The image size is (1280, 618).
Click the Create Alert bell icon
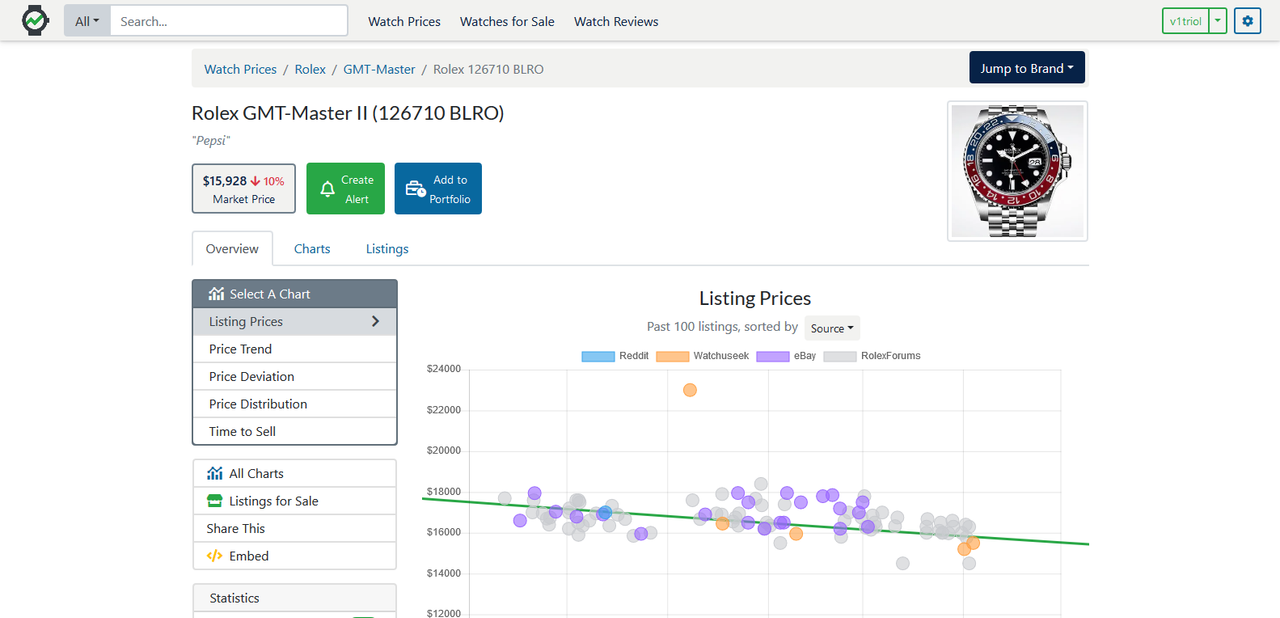tap(327, 189)
